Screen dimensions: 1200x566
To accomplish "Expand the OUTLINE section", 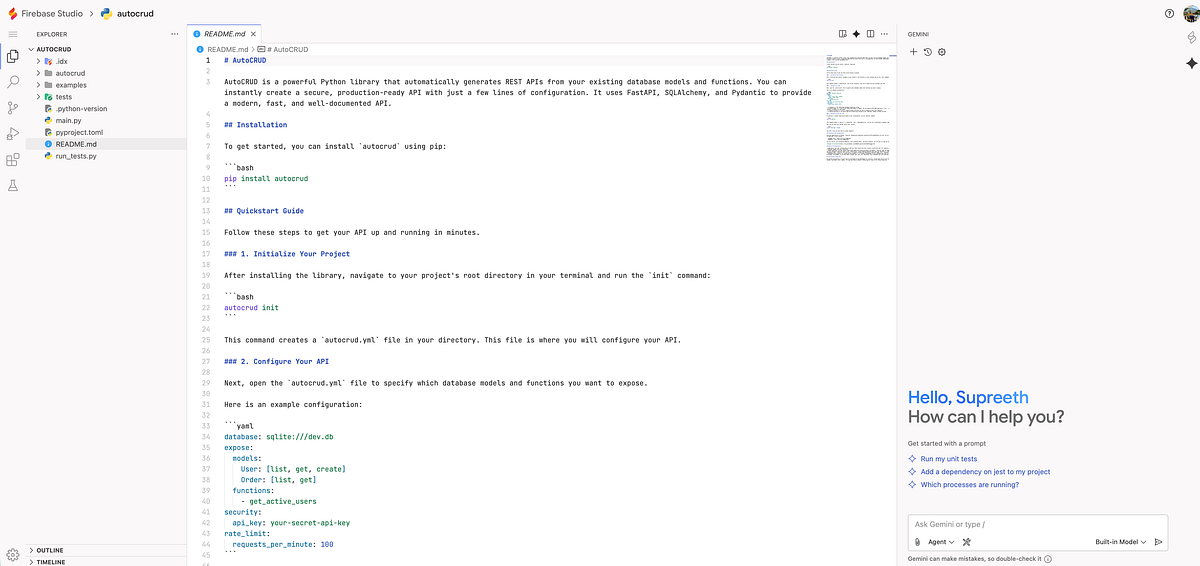I will click(x=50, y=550).
